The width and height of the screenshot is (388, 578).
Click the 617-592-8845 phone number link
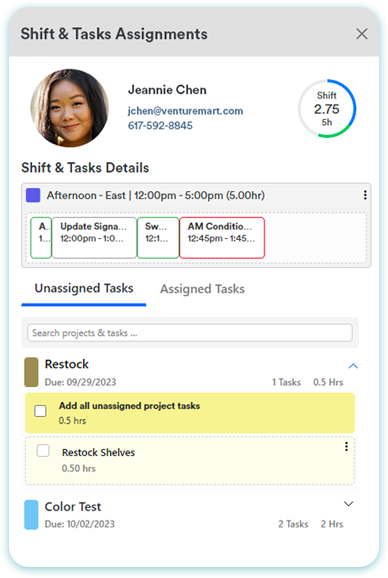pyautogui.click(x=160, y=126)
